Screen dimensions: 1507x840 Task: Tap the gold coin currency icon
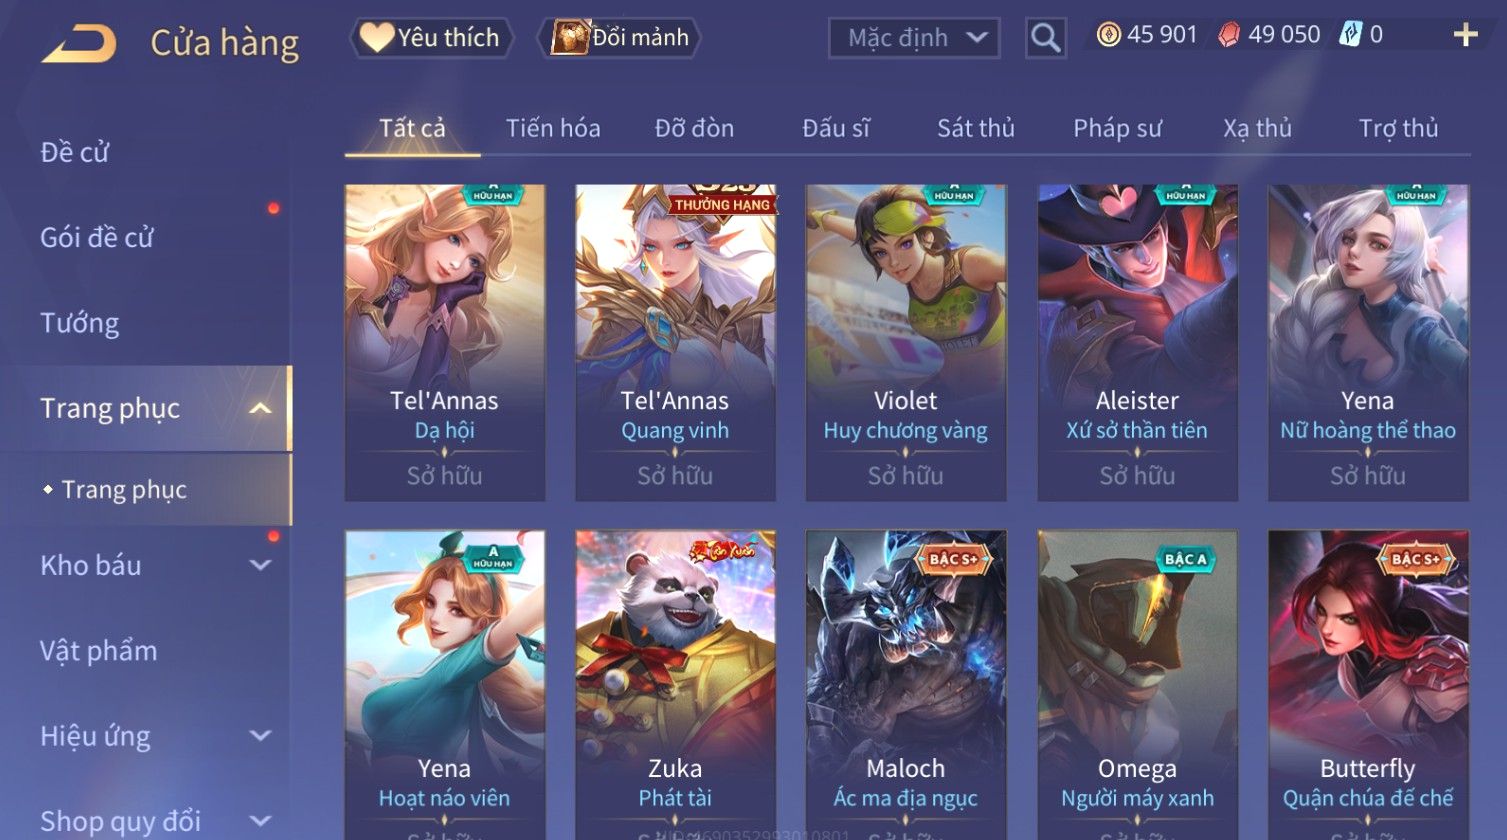[x=1108, y=35]
